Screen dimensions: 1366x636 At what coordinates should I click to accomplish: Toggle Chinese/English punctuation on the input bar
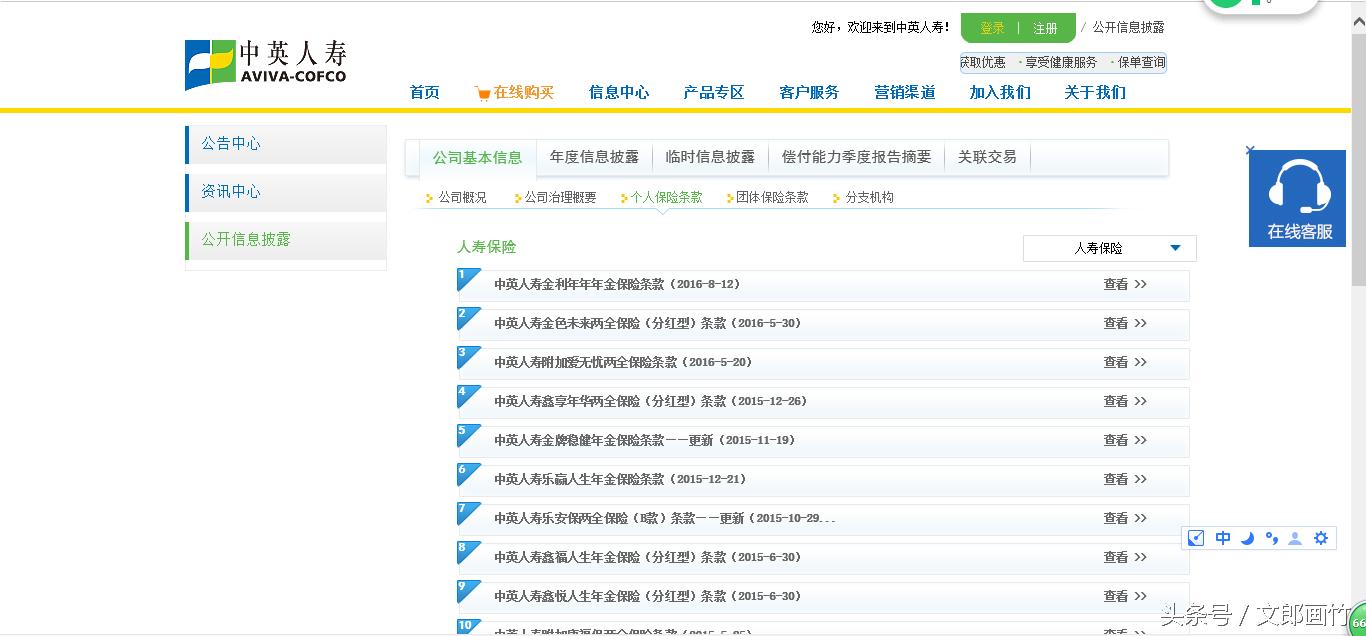[x=1271, y=537]
